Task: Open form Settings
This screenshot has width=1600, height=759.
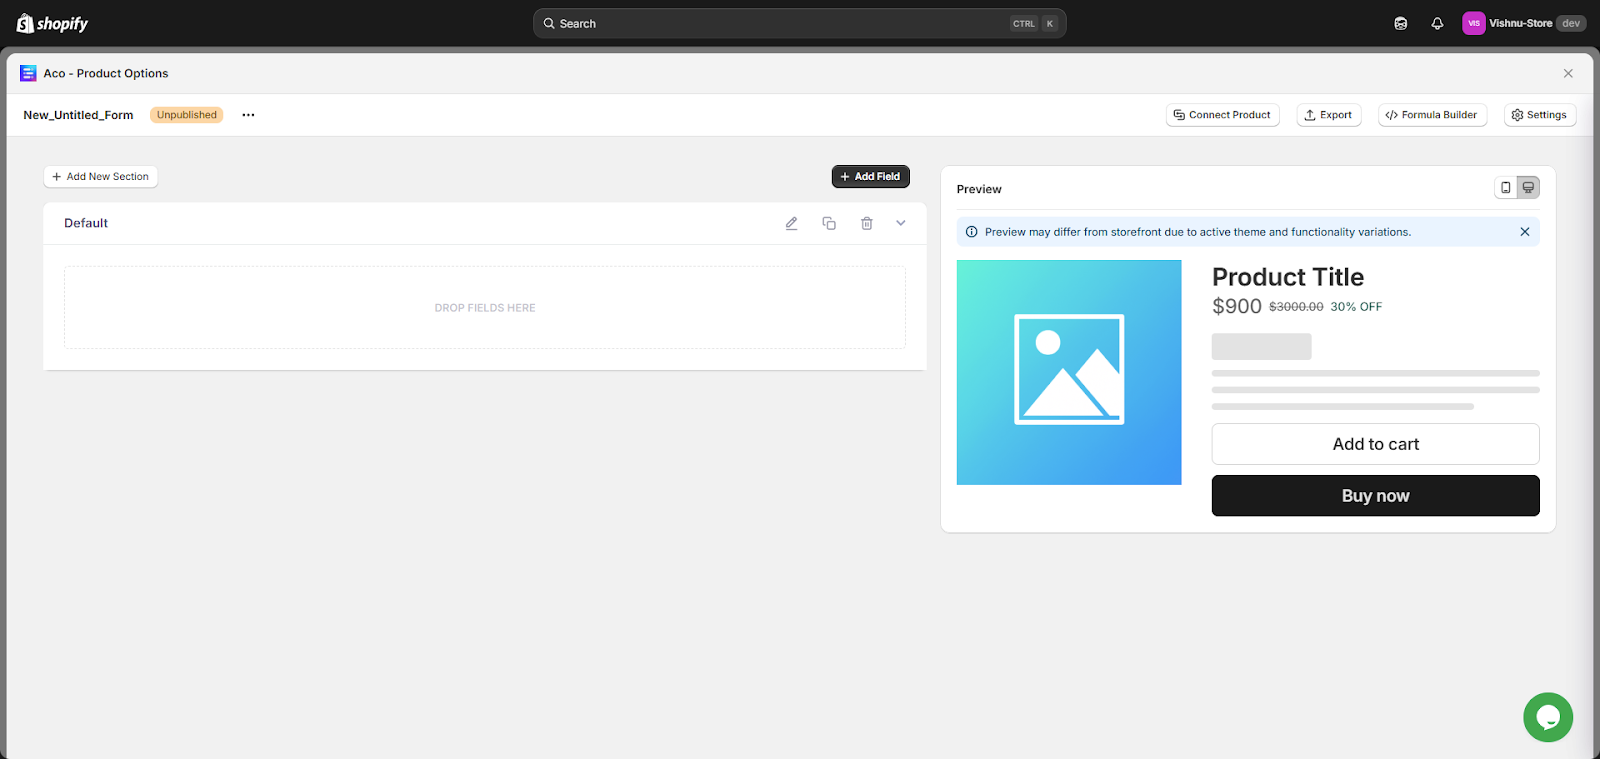Action: point(1539,115)
